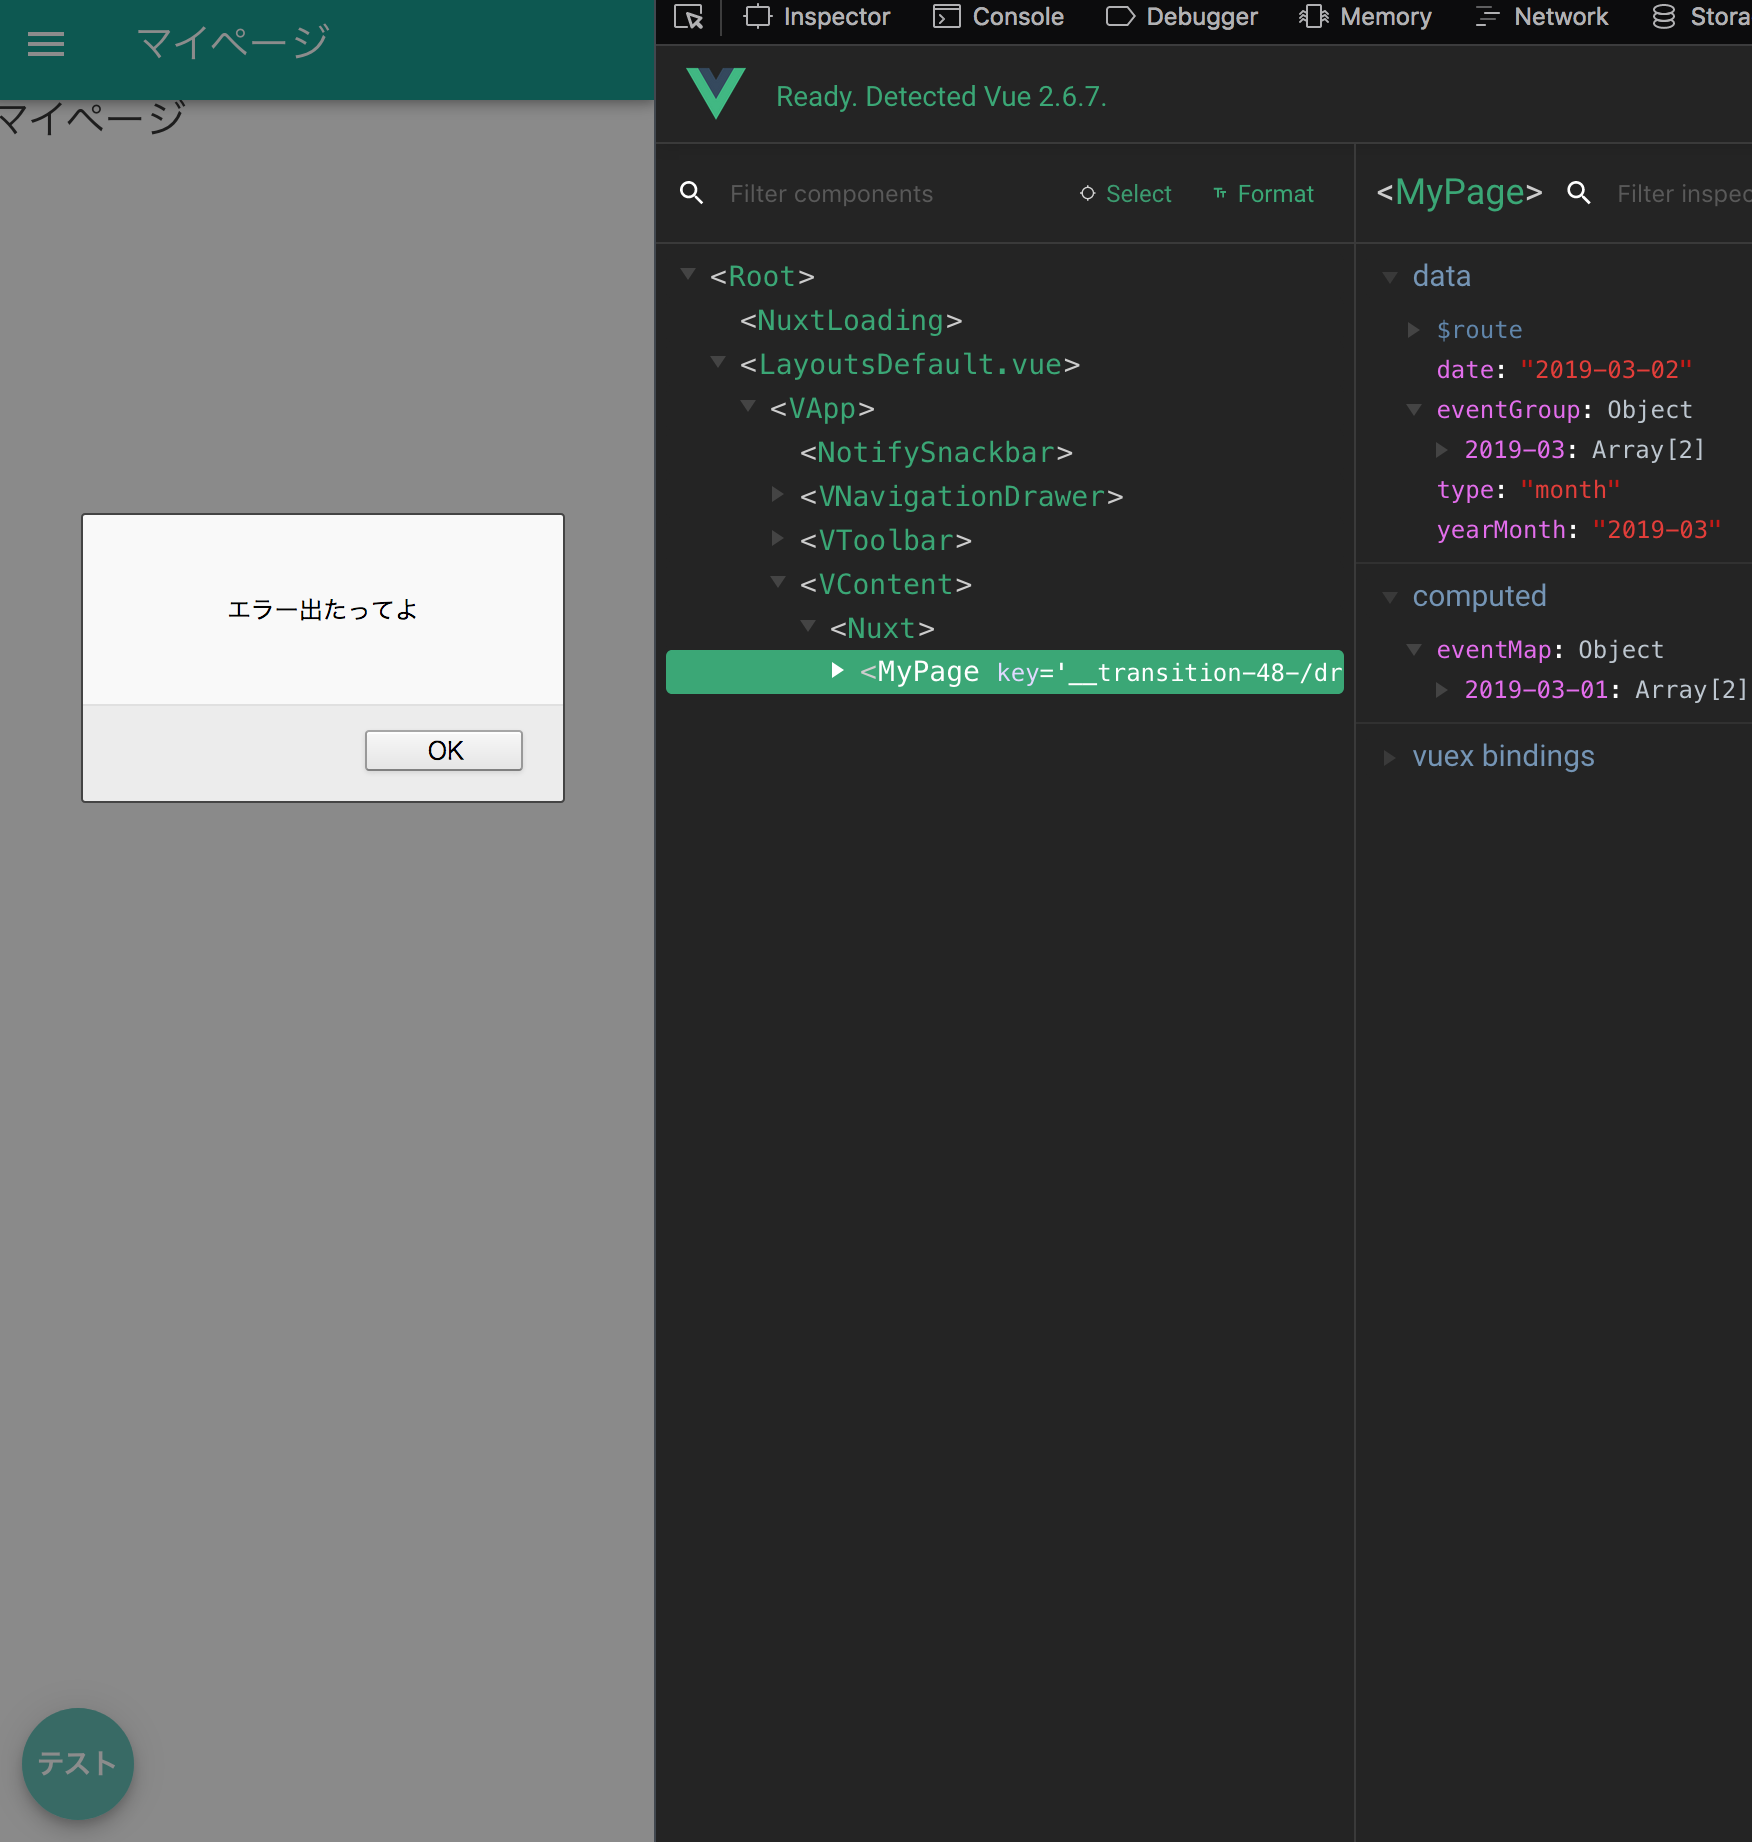The image size is (1752, 1842).
Task: Click the search icon beside Filter components
Action: (691, 193)
